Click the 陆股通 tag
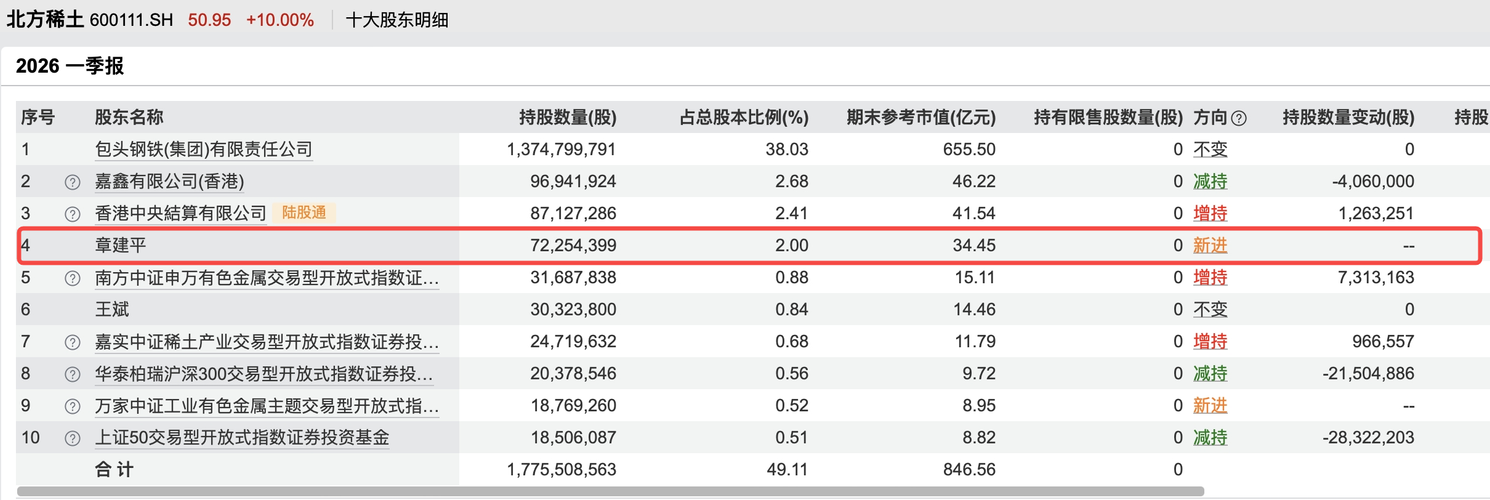This screenshot has height=500, width=1490. (303, 213)
